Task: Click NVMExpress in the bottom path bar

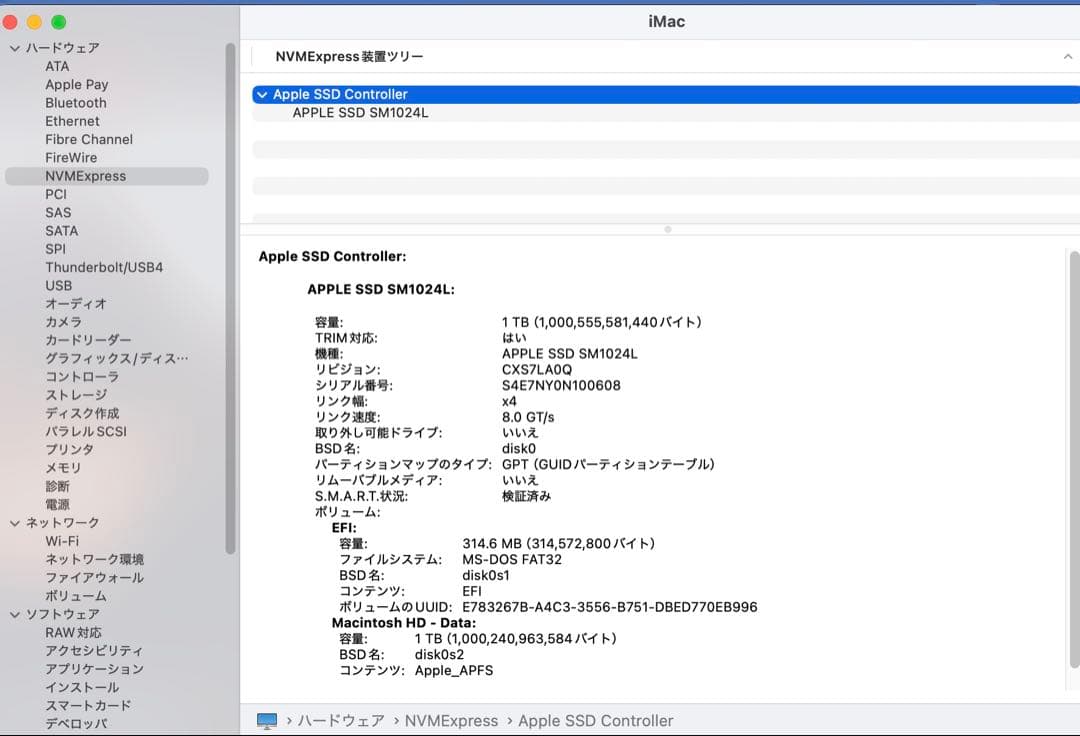Action: [x=451, y=721]
